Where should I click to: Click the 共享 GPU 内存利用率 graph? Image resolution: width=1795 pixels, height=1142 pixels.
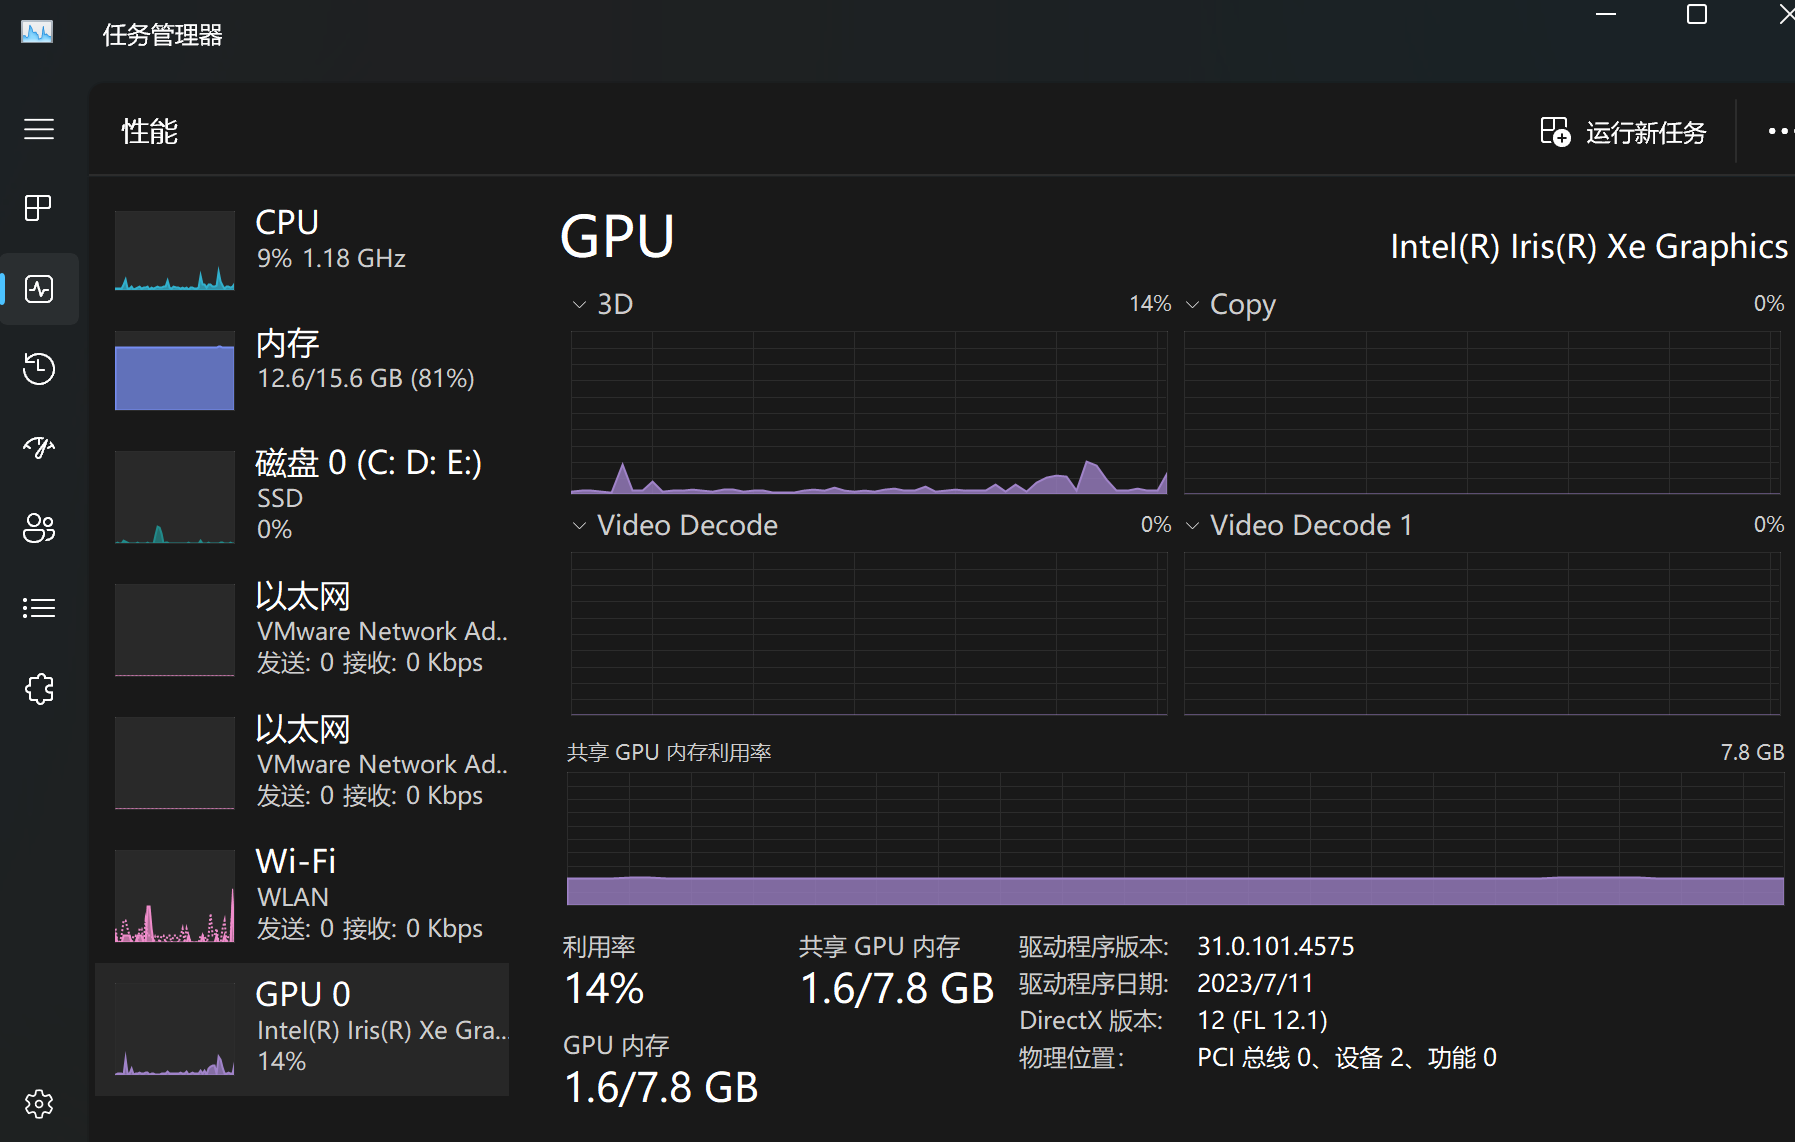[x=1175, y=838]
